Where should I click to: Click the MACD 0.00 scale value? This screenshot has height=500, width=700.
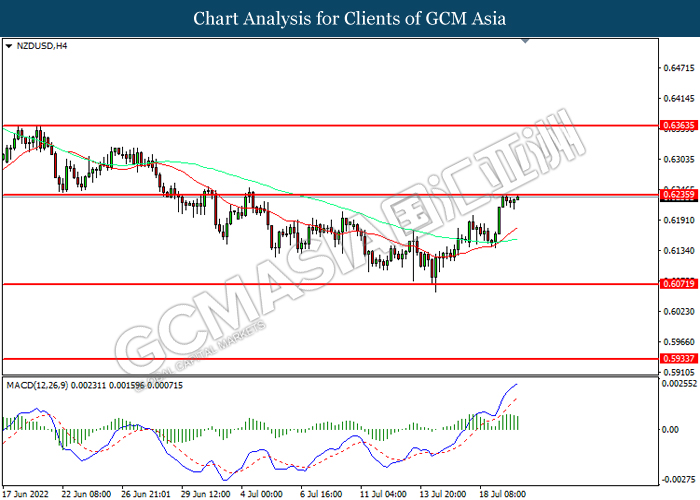pos(671,429)
